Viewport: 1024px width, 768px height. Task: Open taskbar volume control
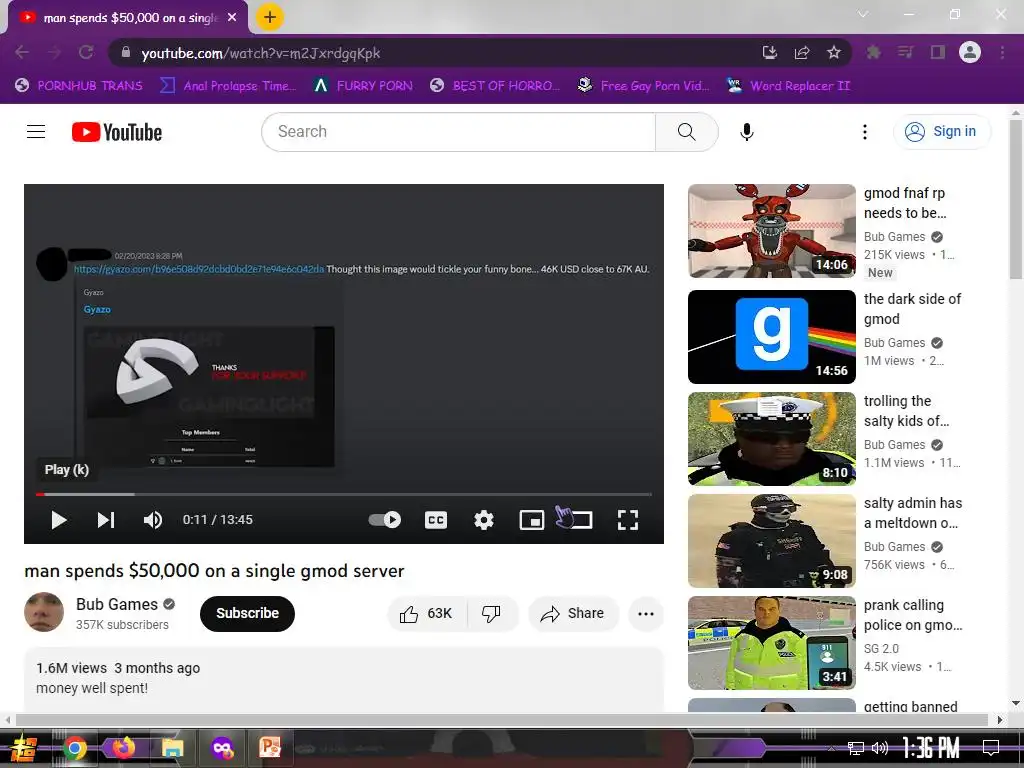(880, 748)
